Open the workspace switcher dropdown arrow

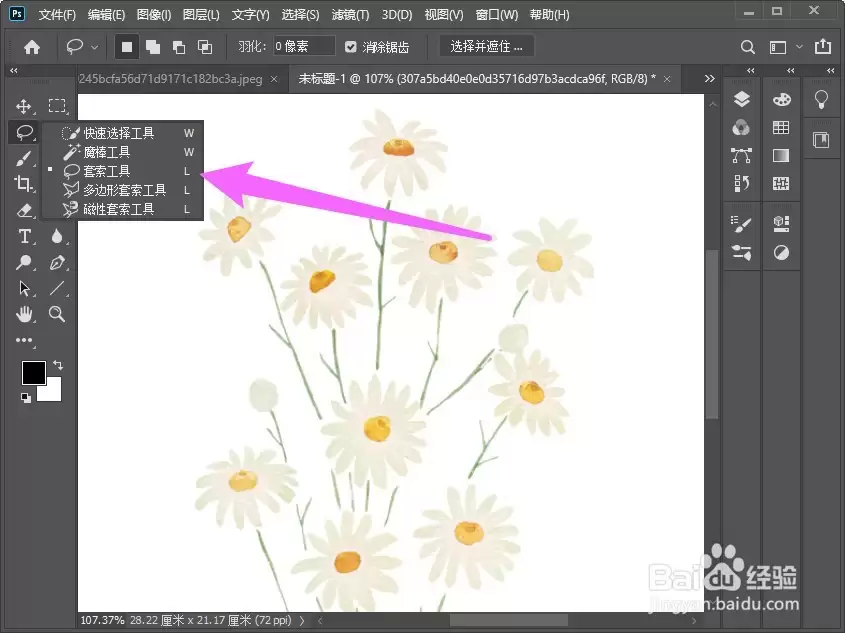coord(799,47)
